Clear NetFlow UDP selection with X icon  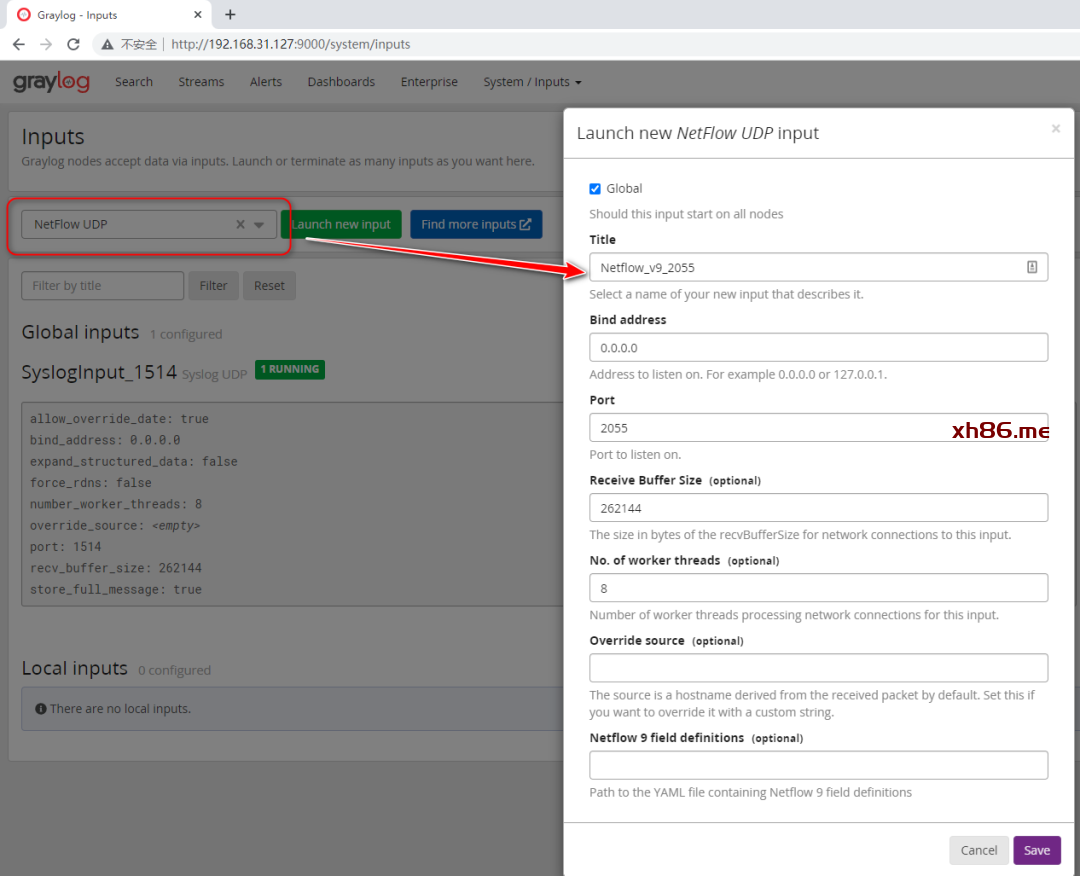point(240,225)
